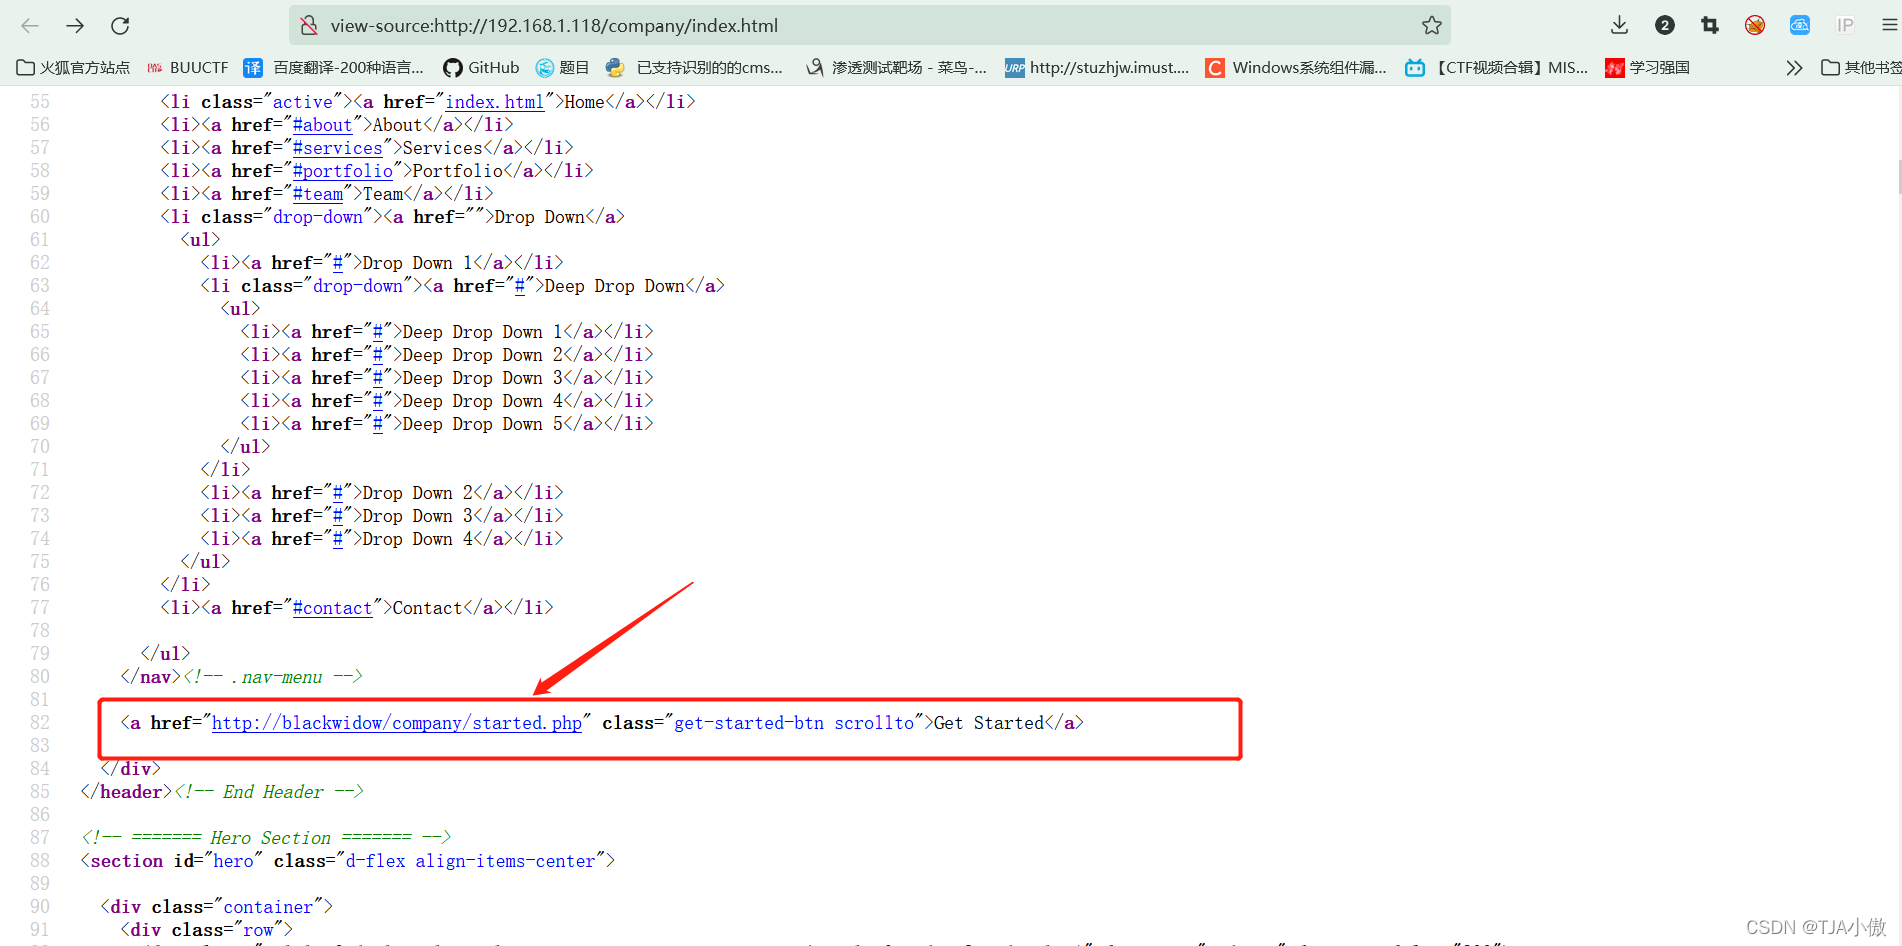The width and height of the screenshot is (1902, 946).
Task: Click the red blocked-circle extension icon
Action: (1755, 26)
